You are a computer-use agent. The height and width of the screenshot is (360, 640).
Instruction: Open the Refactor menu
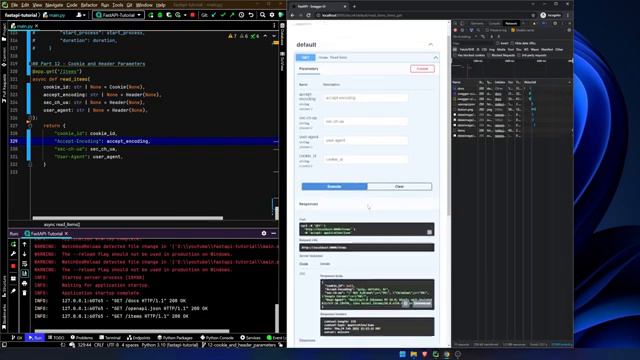point(89,5)
